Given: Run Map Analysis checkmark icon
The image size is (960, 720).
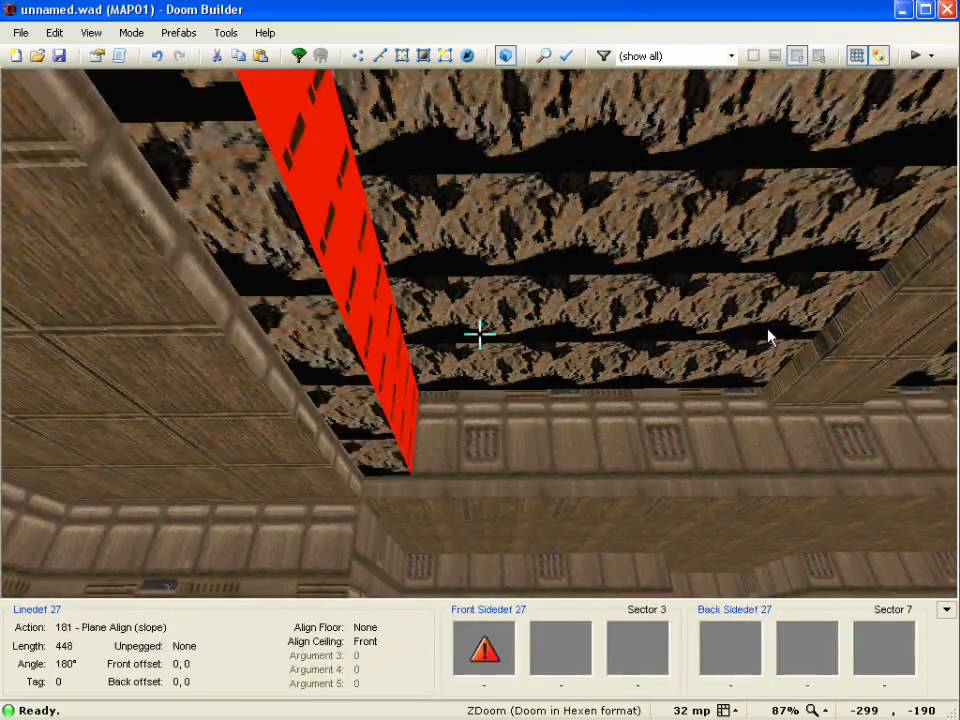Looking at the screenshot, I should tap(566, 56).
